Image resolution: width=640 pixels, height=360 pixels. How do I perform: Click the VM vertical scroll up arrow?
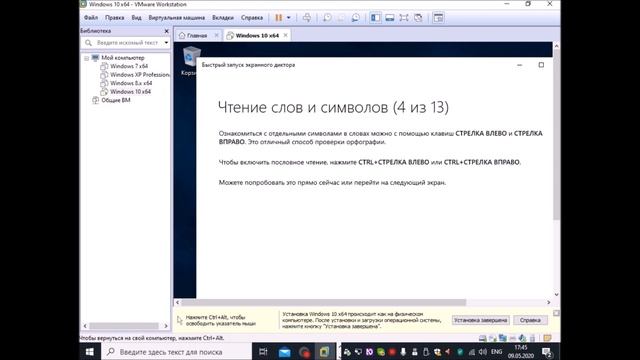tap(556, 46)
